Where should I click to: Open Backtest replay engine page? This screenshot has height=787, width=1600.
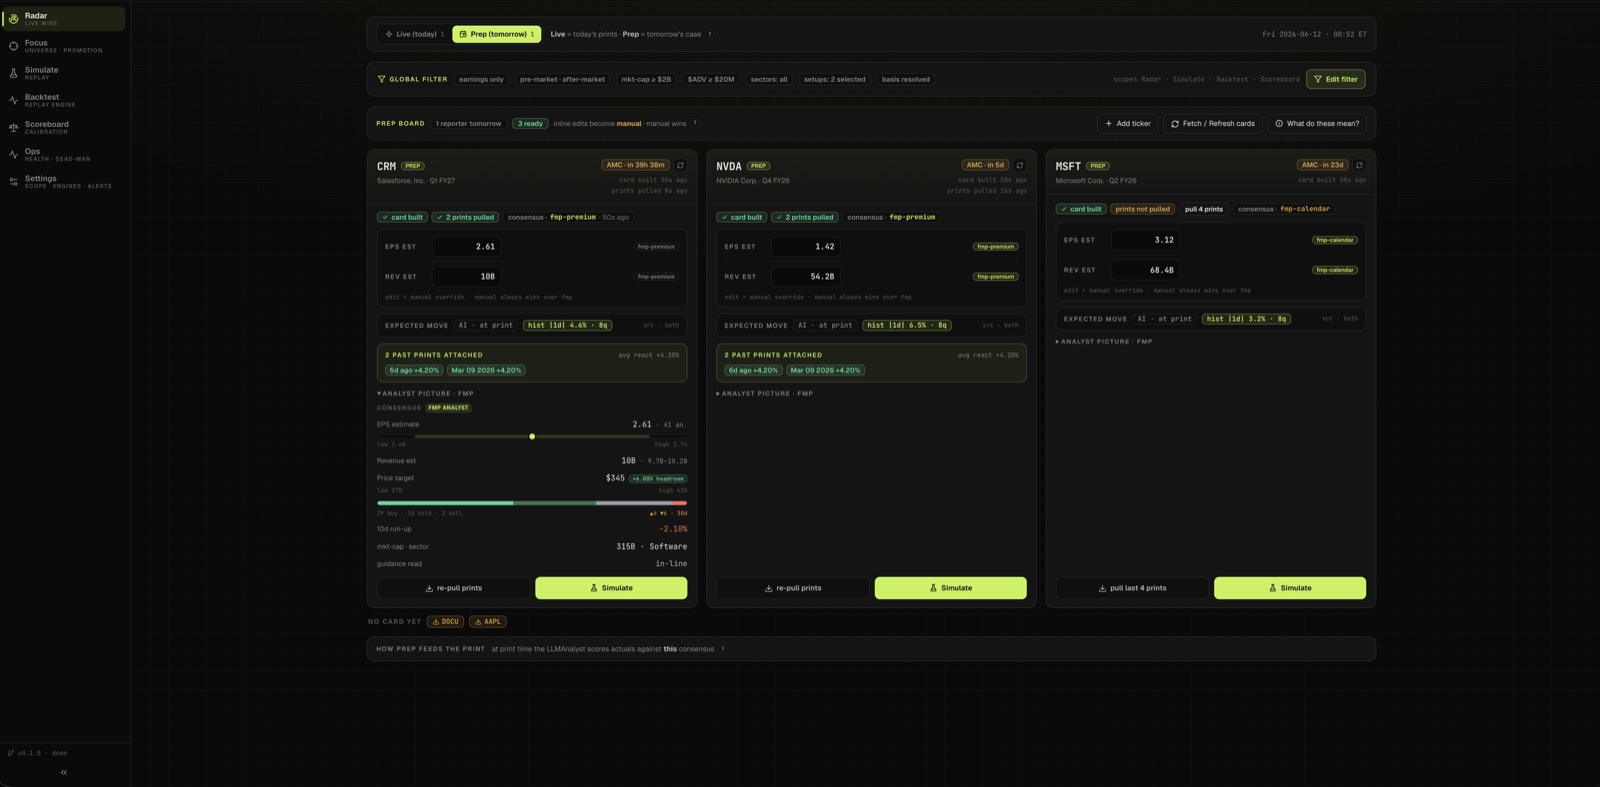(65, 100)
